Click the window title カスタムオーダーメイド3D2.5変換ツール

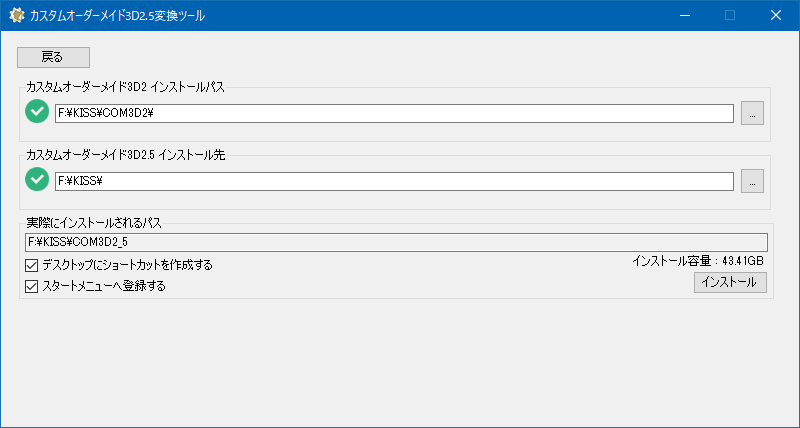(x=118, y=15)
